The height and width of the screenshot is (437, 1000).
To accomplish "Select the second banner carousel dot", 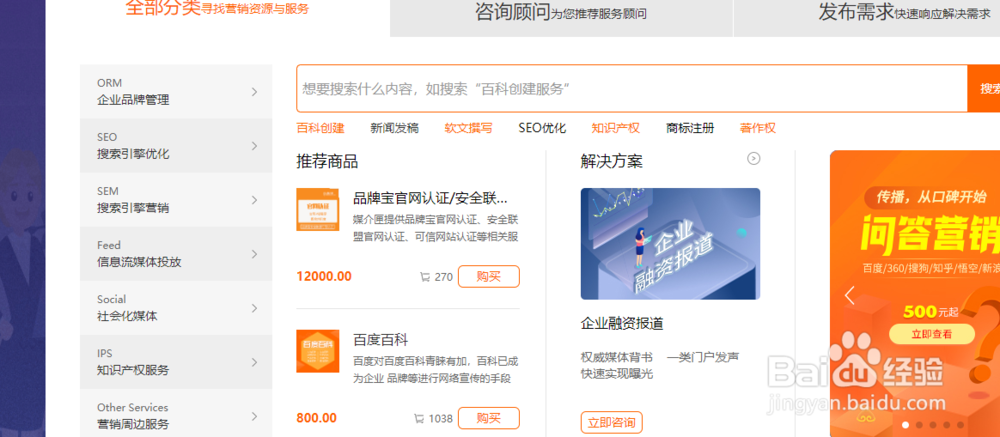I will click(x=919, y=425).
